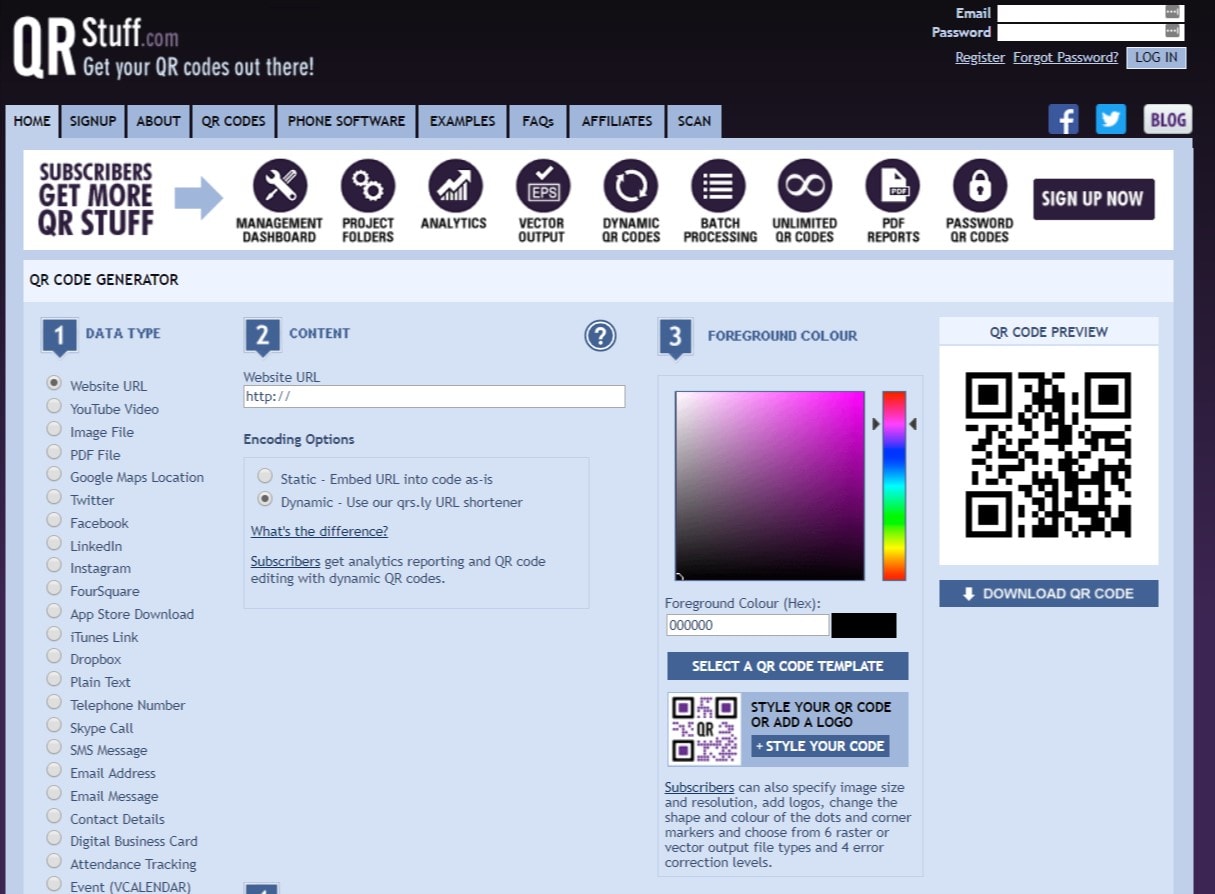Open the Facebook page icon
Image resolution: width=1215 pixels, height=894 pixels.
pyautogui.click(x=1063, y=120)
